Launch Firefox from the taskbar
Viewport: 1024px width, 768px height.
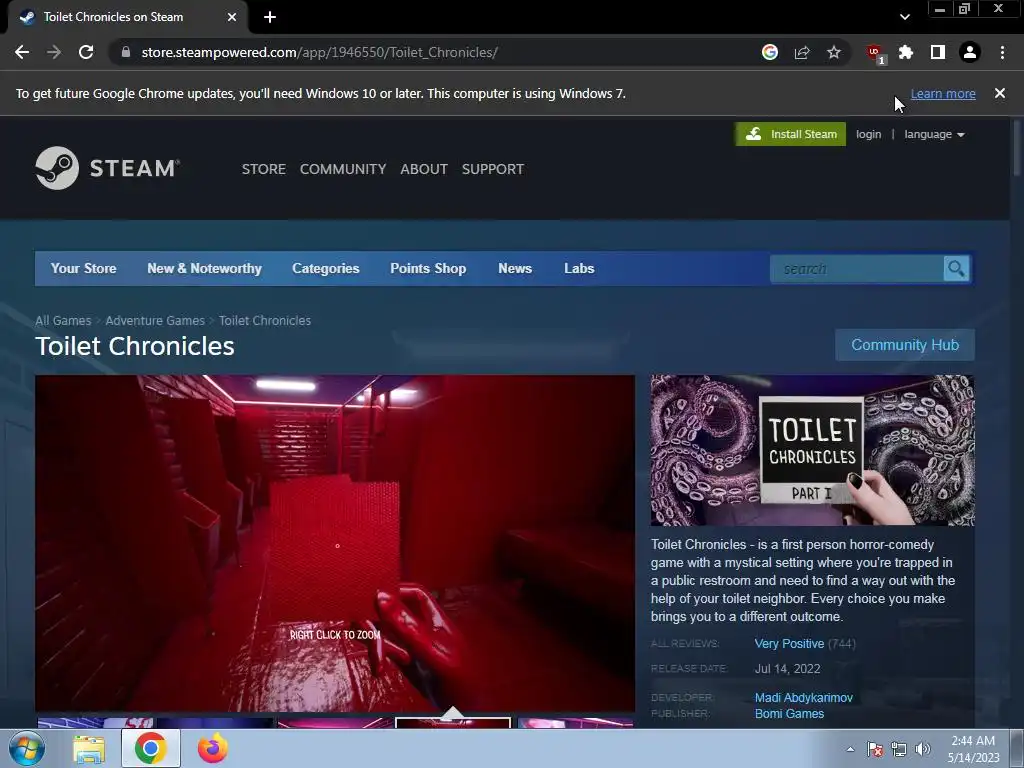pos(213,748)
